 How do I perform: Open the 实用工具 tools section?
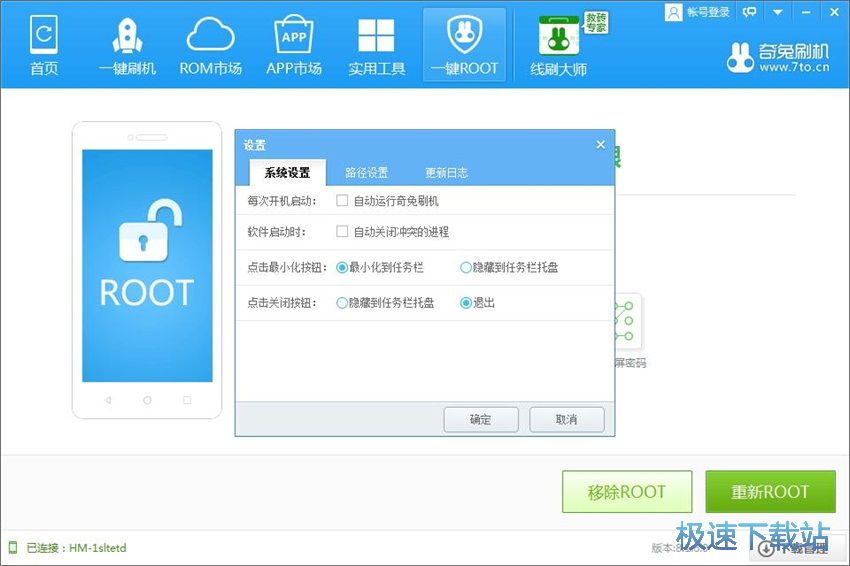tap(377, 46)
